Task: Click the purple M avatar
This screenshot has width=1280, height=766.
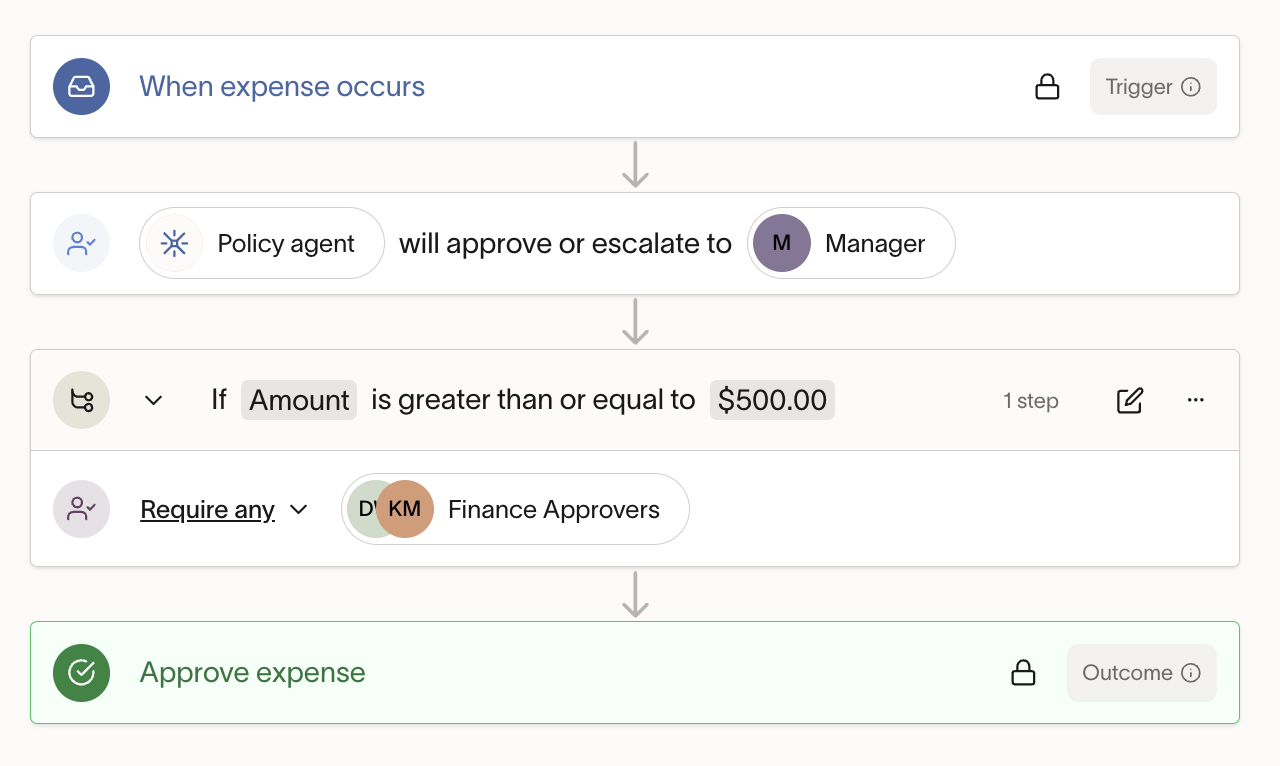Action: [x=782, y=244]
